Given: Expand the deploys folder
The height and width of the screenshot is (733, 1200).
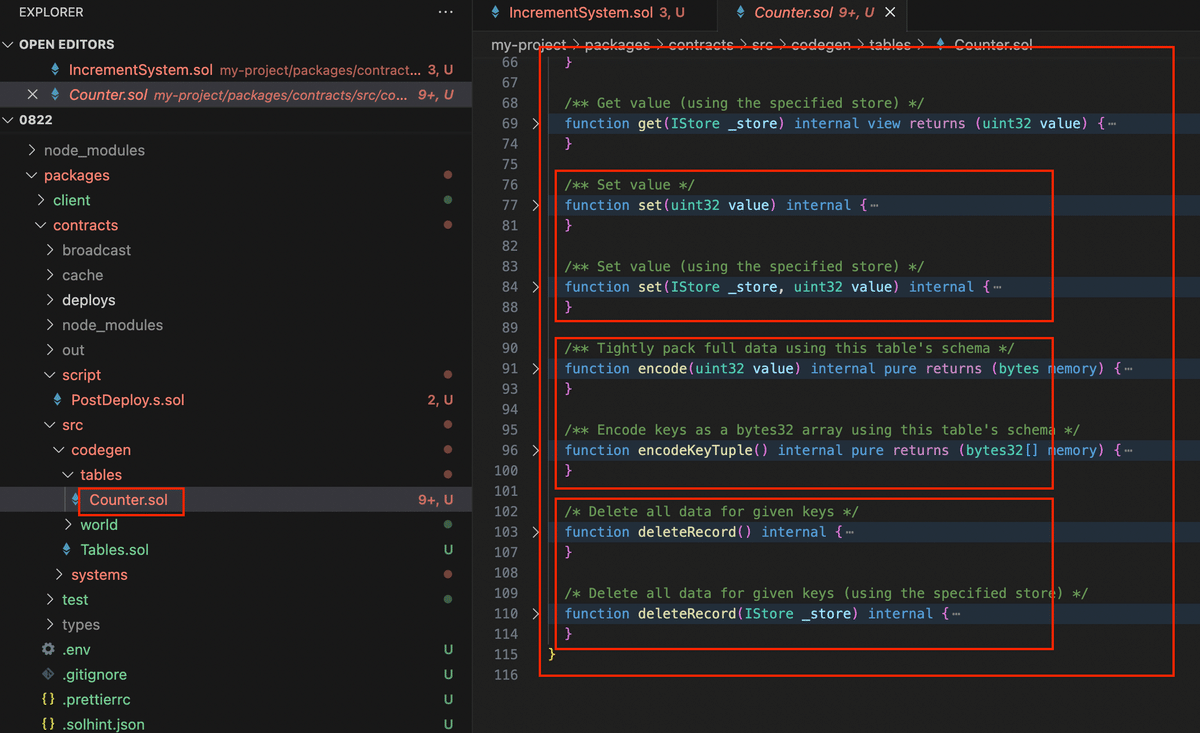Looking at the screenshot, I should point(50,300).
